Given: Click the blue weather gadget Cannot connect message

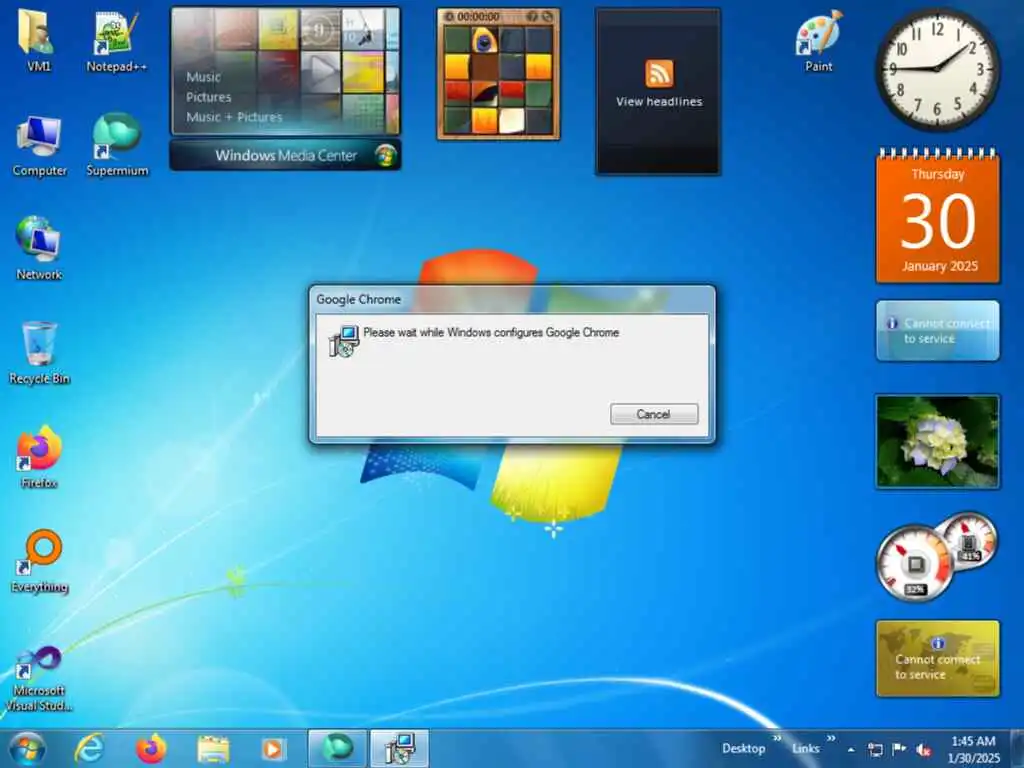Looking at the screenshot, I should point(937,330).
